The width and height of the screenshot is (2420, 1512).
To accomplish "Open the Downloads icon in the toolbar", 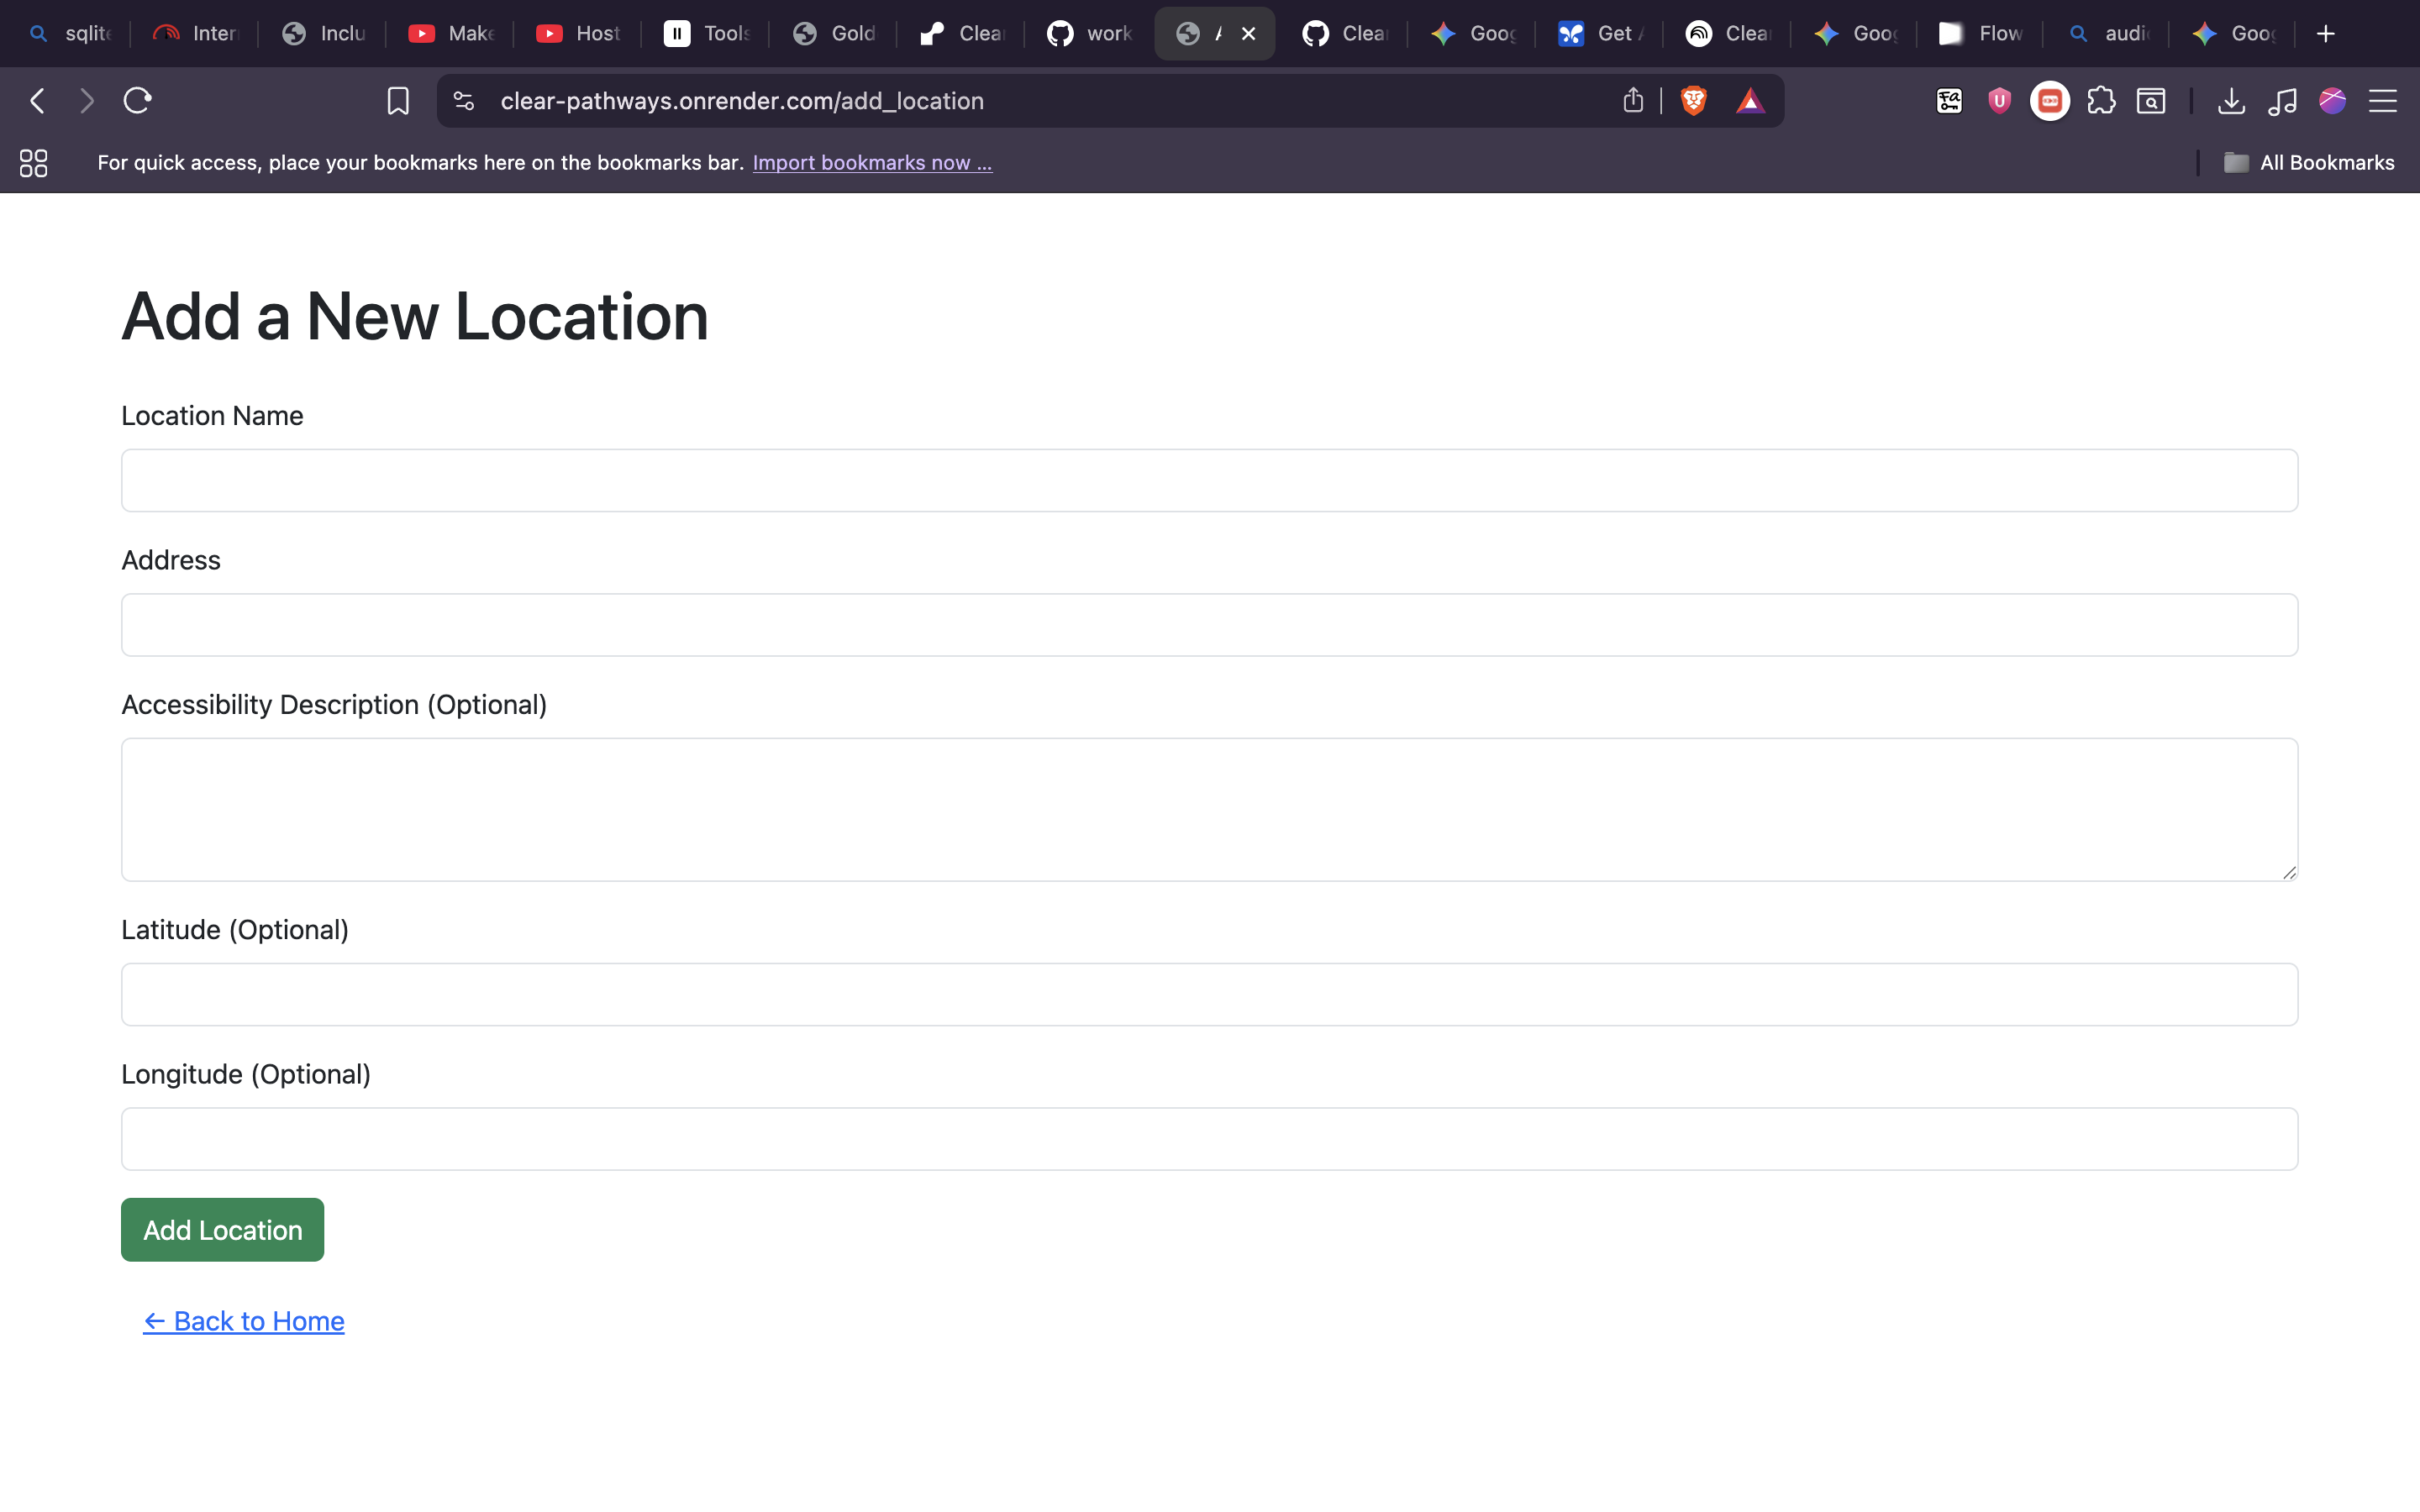I will pos(2231,101).
